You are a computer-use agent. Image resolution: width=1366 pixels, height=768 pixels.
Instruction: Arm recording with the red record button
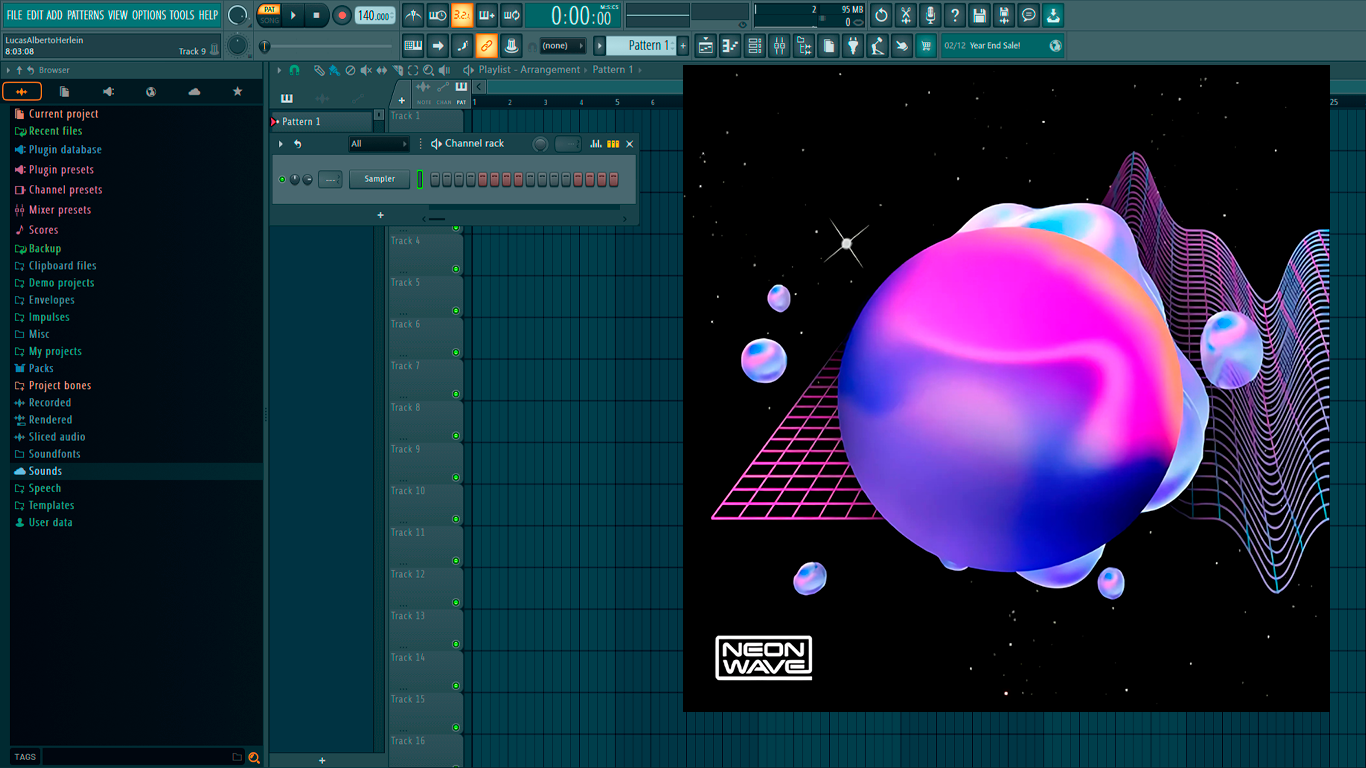(342, 15)
